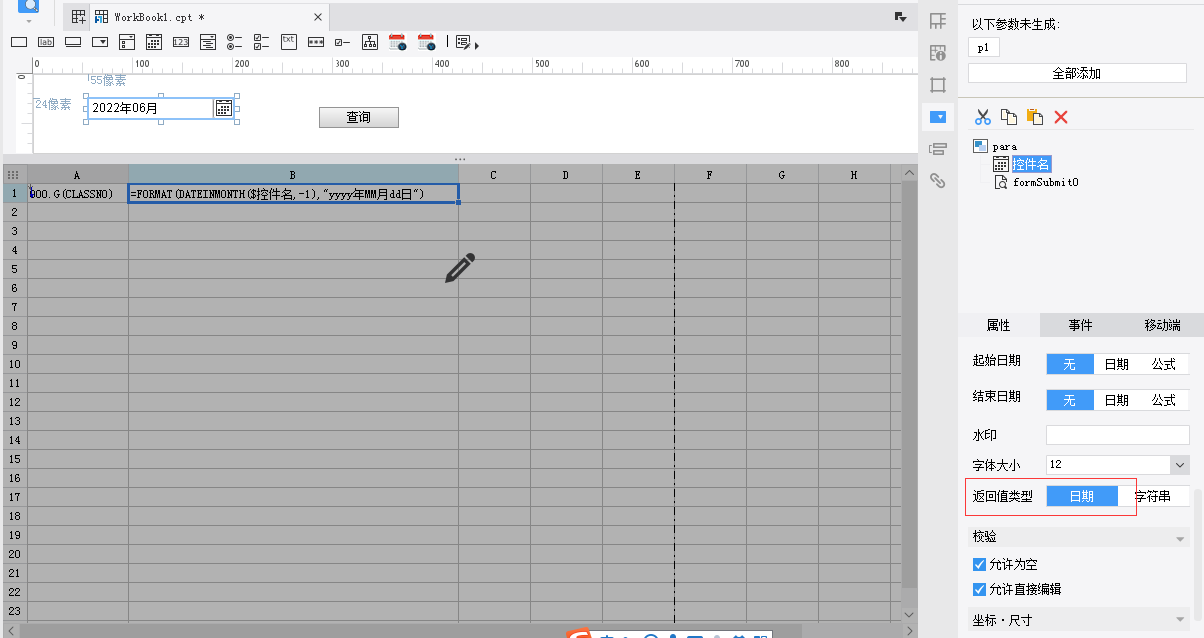
Task: Open the widget settings sidebar panel
Action: (x=938, y=117)
